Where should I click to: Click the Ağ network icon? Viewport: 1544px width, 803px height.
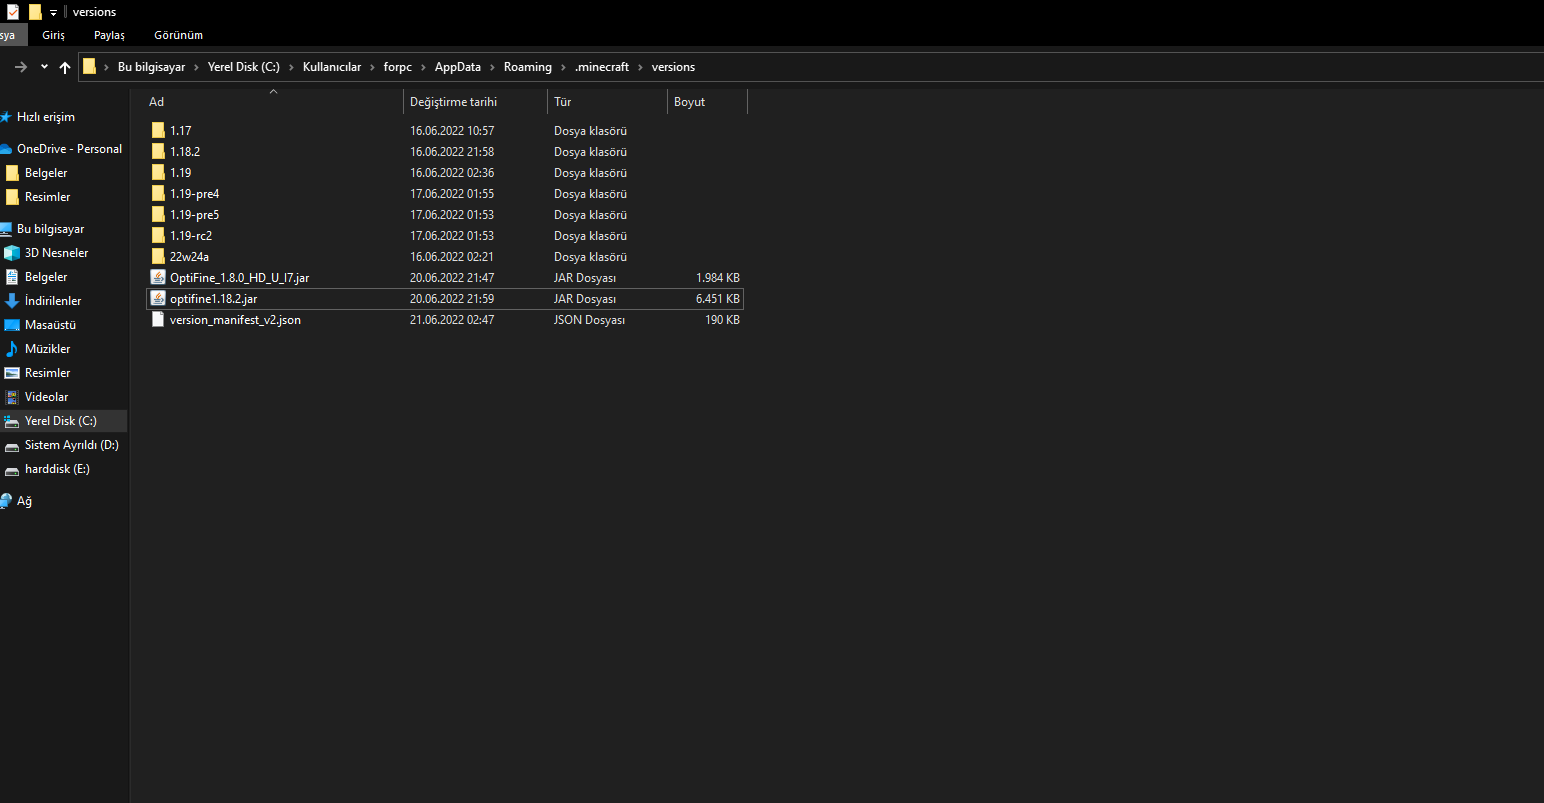(6, 501)
